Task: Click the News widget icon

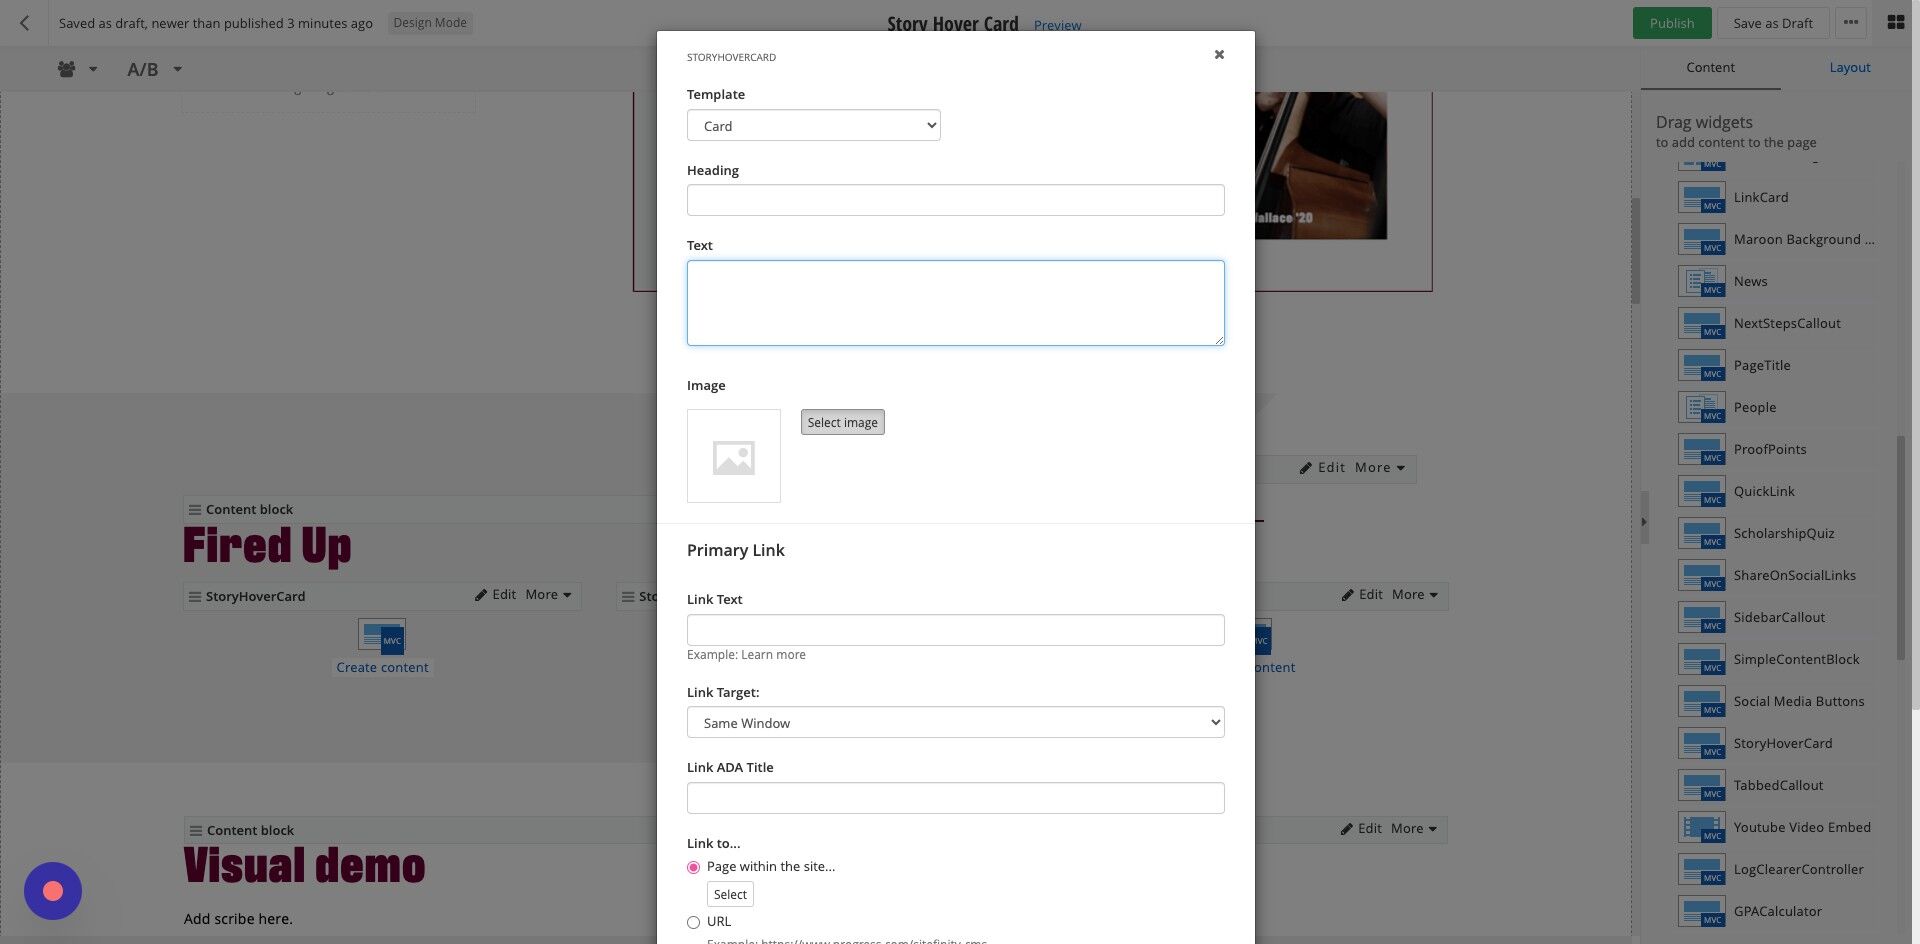Action: (x=1702, y=282)
